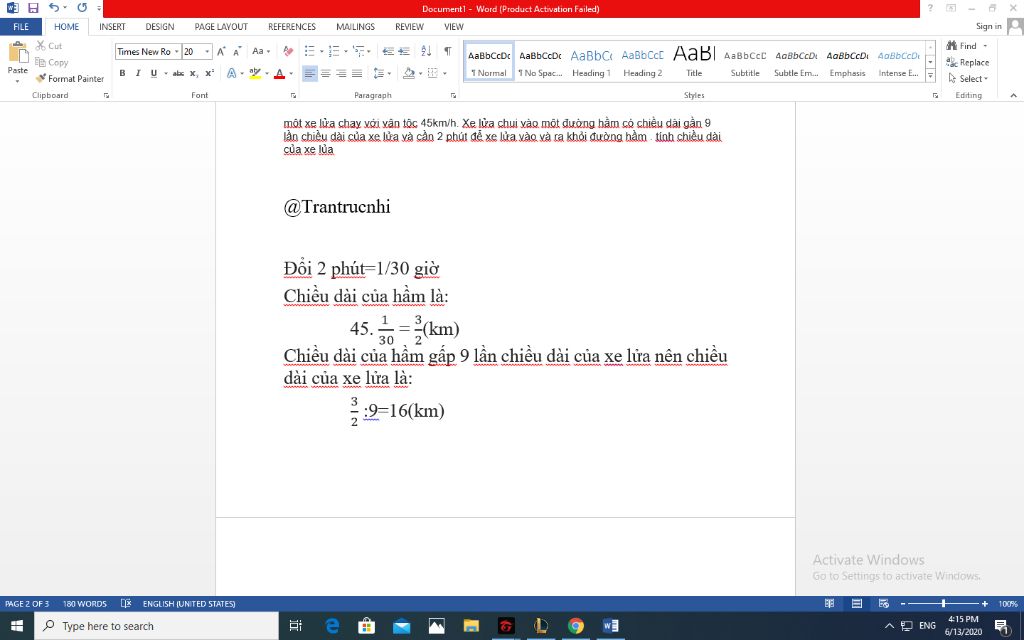Click the text highlight color button
Image resolution: width=1024 pixels, height=640 pixels.
click(255, 73)
